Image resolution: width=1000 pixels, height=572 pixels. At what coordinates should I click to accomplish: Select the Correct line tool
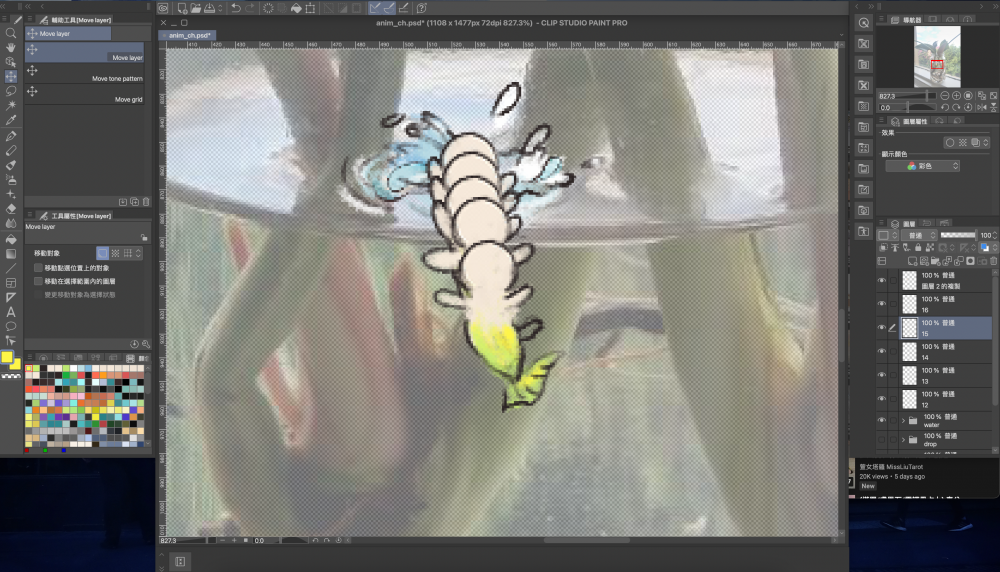pos(11,341)
